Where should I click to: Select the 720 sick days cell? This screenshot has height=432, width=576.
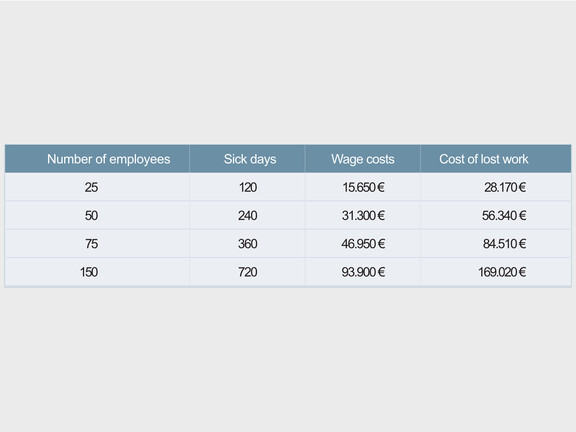pyautogui.click(x=248, y=272)
